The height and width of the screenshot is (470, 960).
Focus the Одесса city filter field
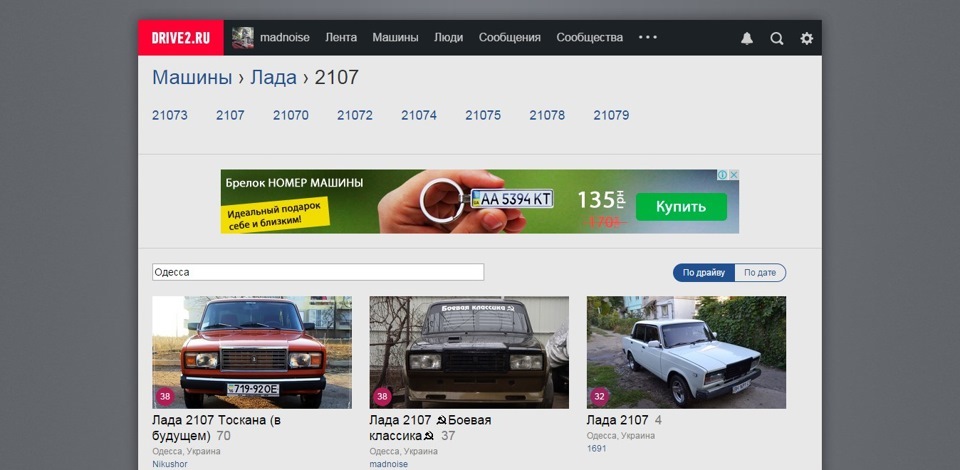(318, 272)
